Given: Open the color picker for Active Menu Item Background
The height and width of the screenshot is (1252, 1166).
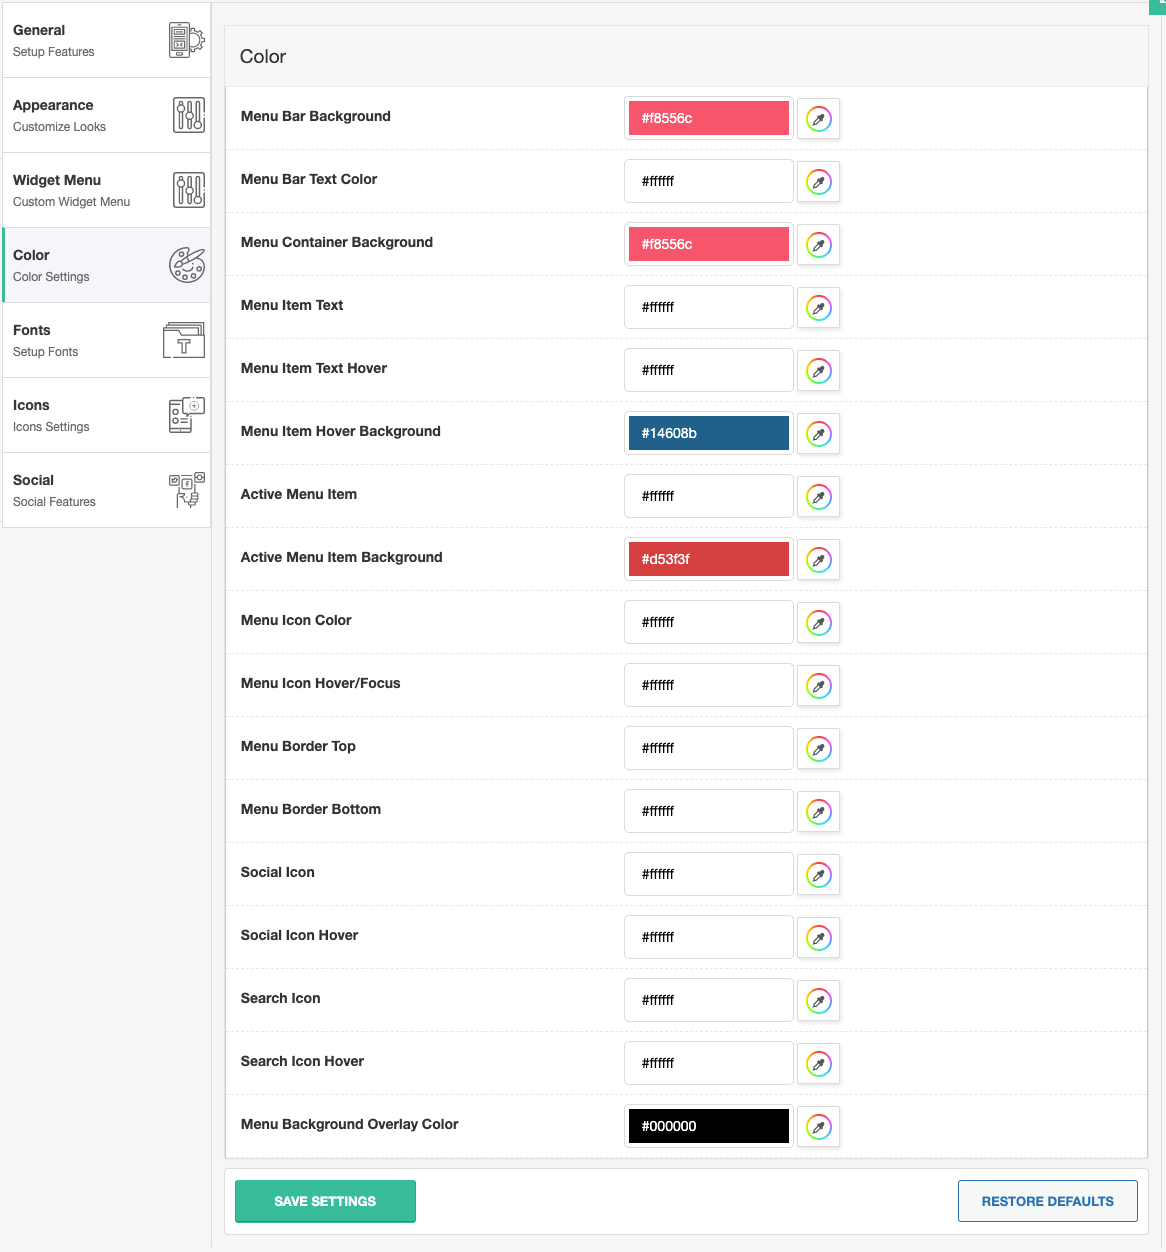Looking at the screenshot, I should pyautogui.click(x=818, y=559).
